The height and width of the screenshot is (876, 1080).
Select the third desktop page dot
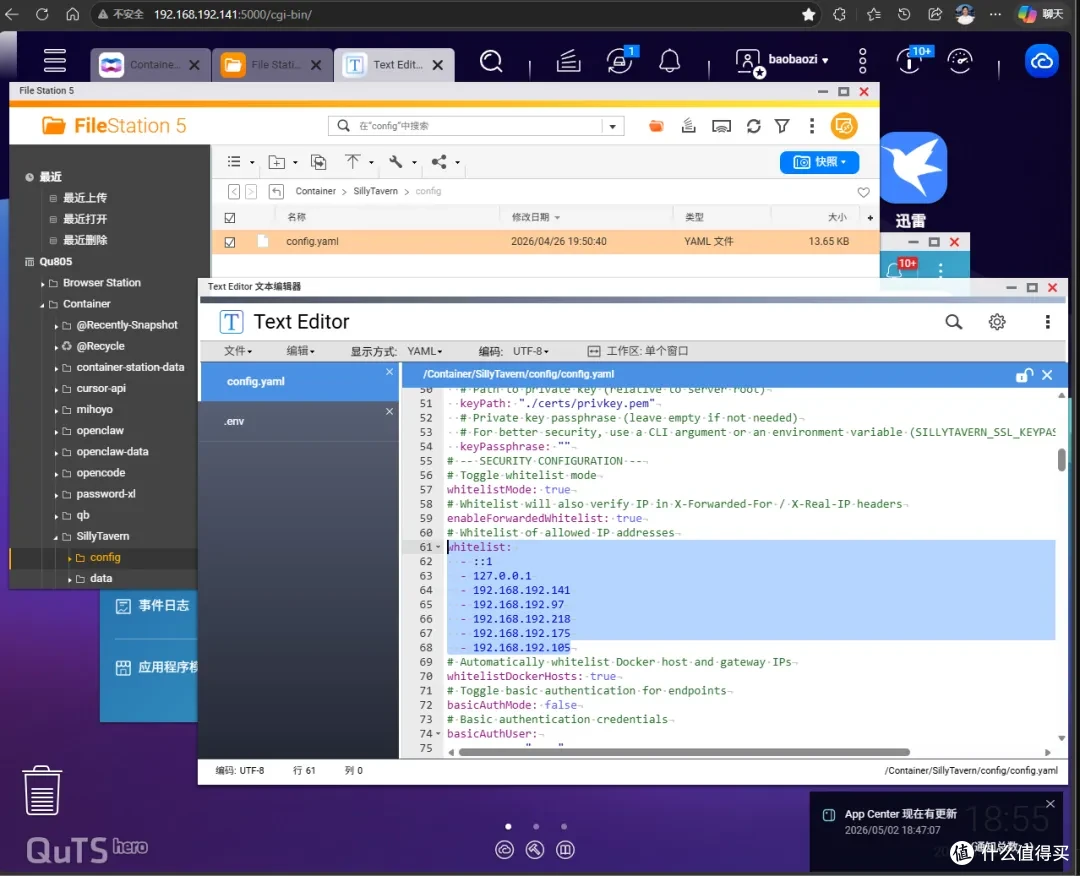(564, 826)
